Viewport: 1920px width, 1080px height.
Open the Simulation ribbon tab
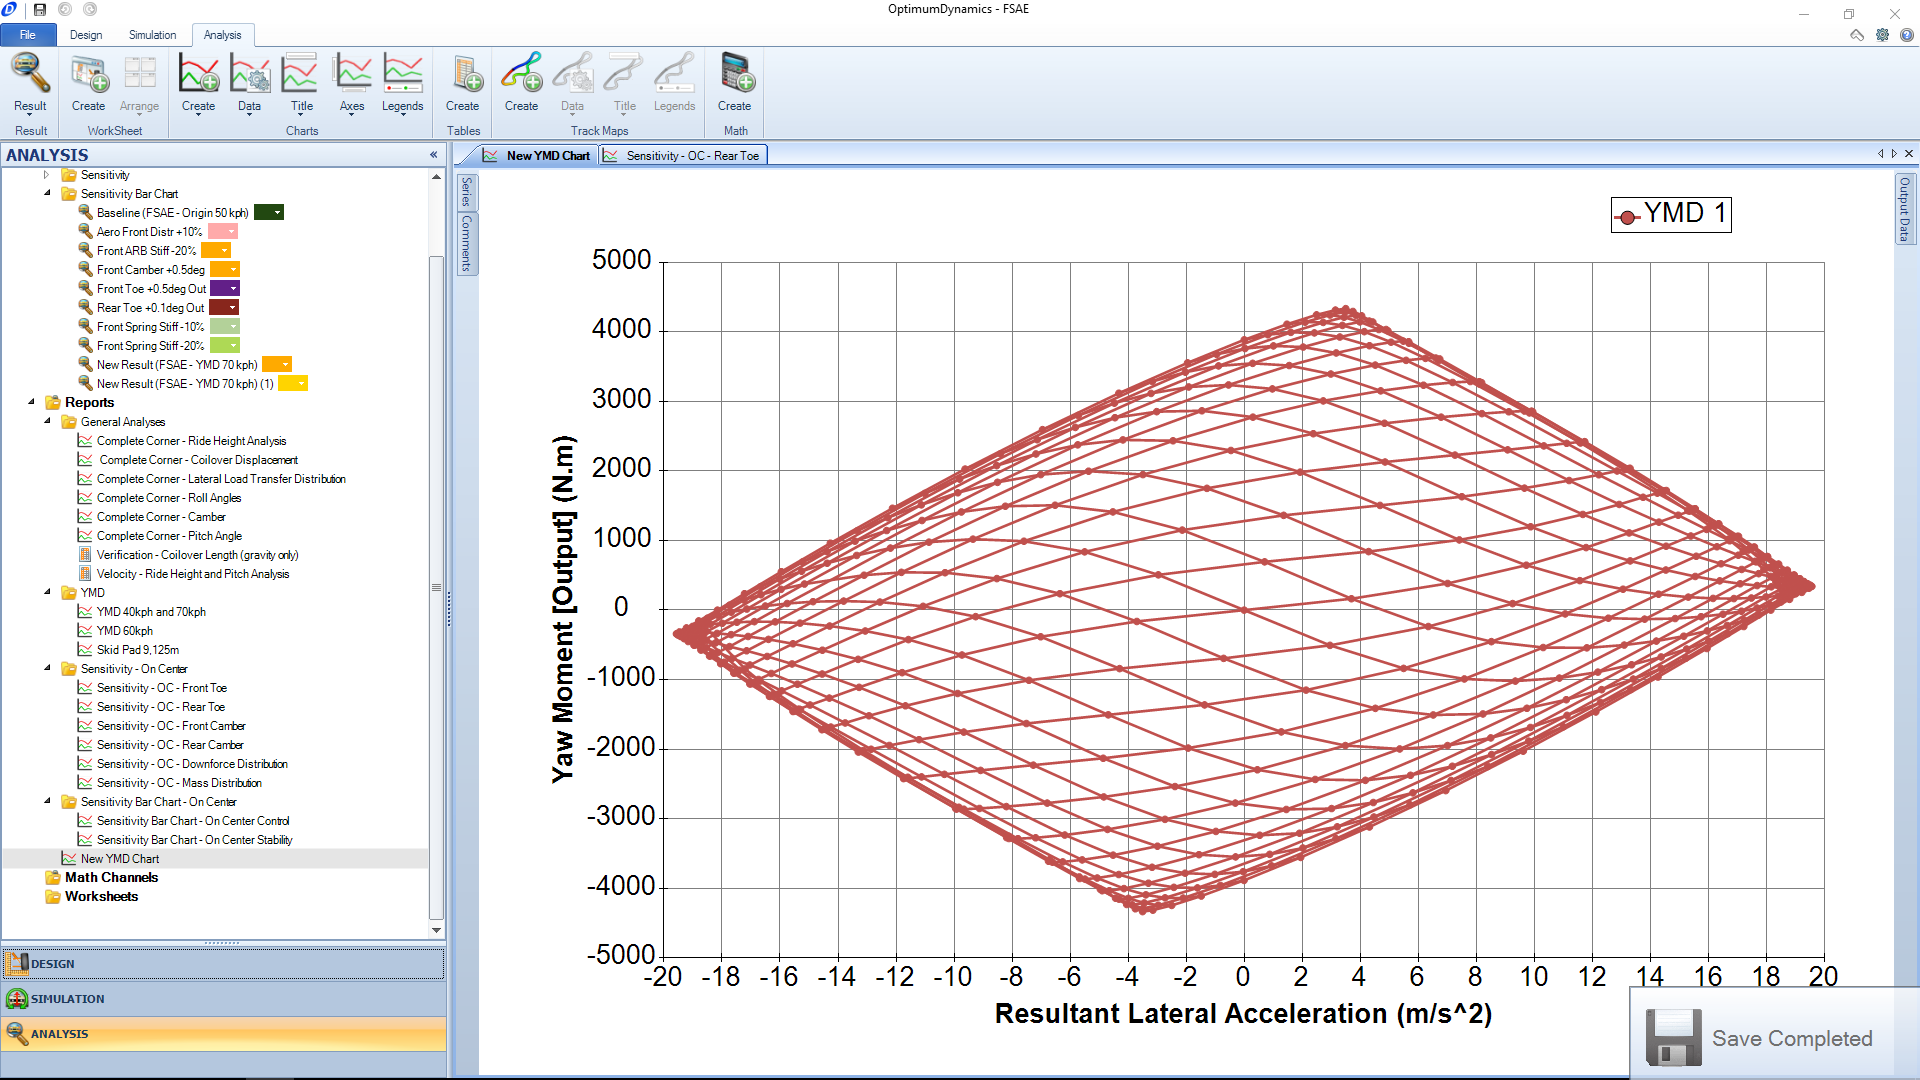(x=152, y=34)
